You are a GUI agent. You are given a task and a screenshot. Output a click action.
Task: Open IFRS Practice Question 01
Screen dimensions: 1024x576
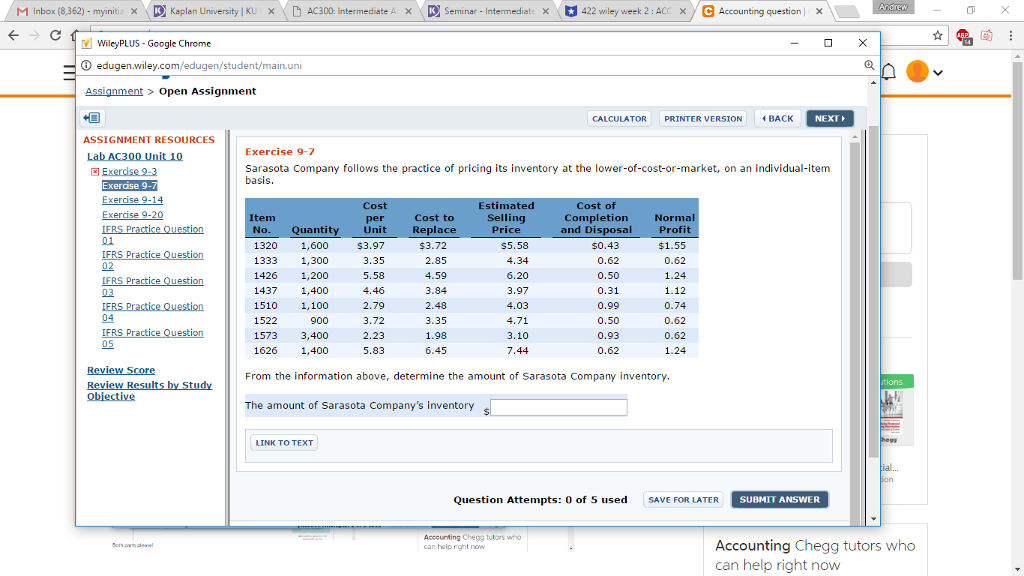[x=152, y=234]
